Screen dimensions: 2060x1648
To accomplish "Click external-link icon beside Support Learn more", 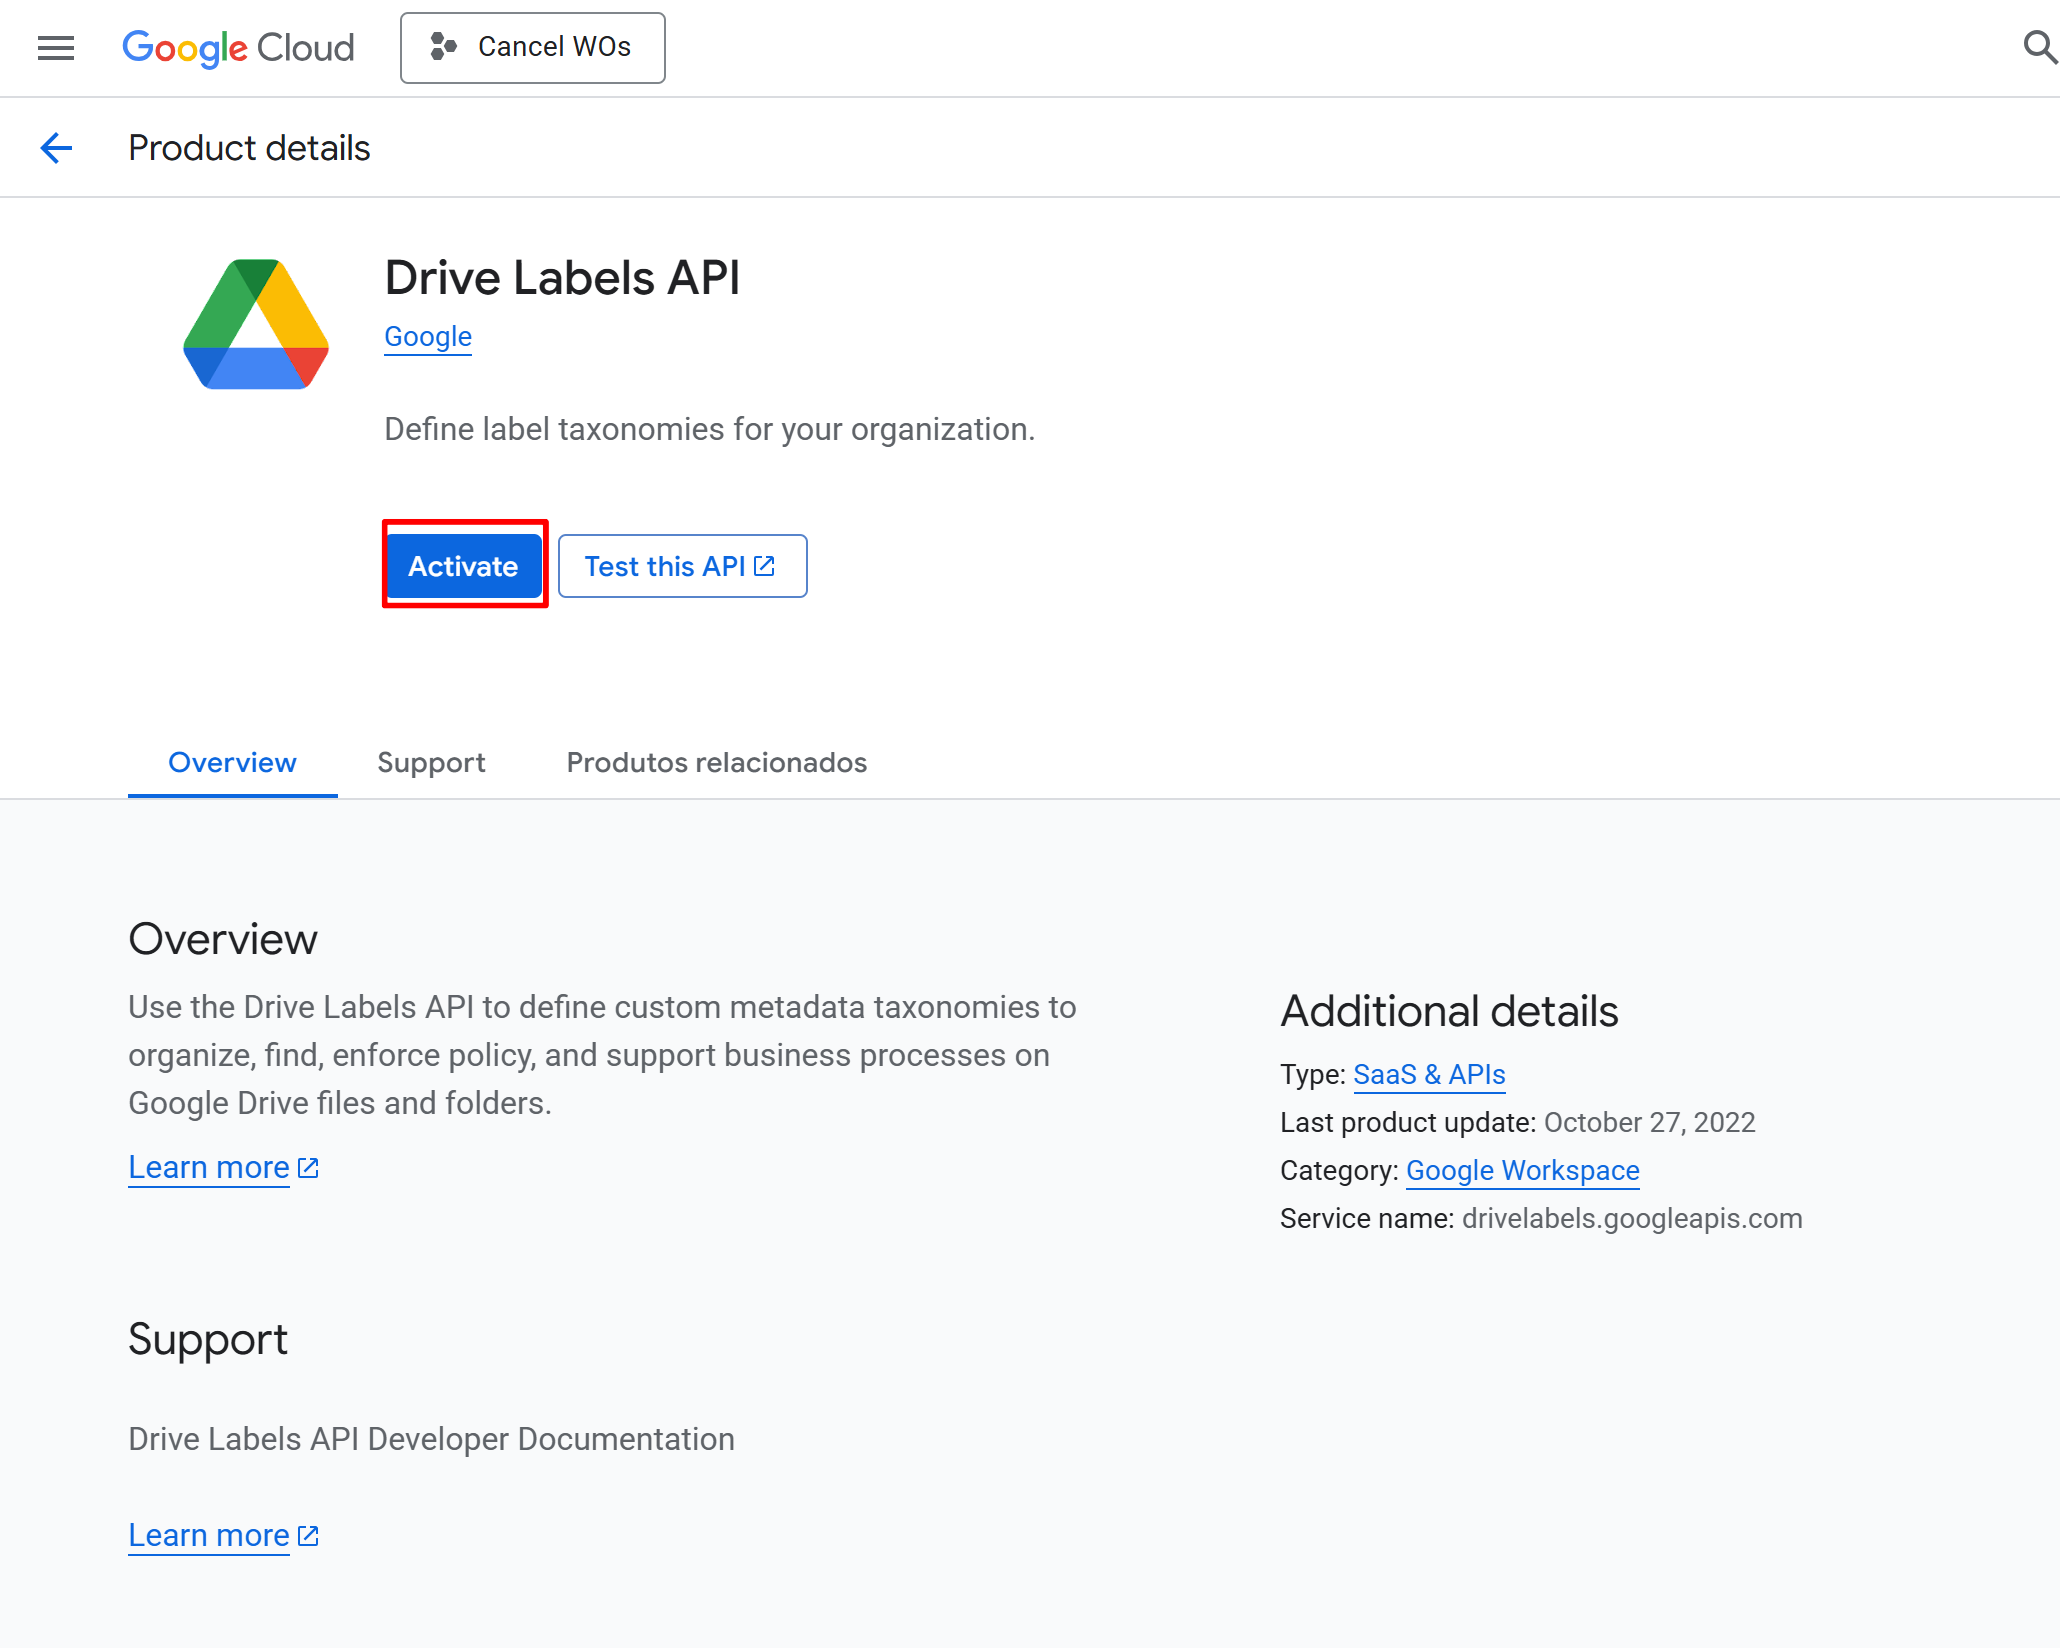I will (x=309, y=1536).
